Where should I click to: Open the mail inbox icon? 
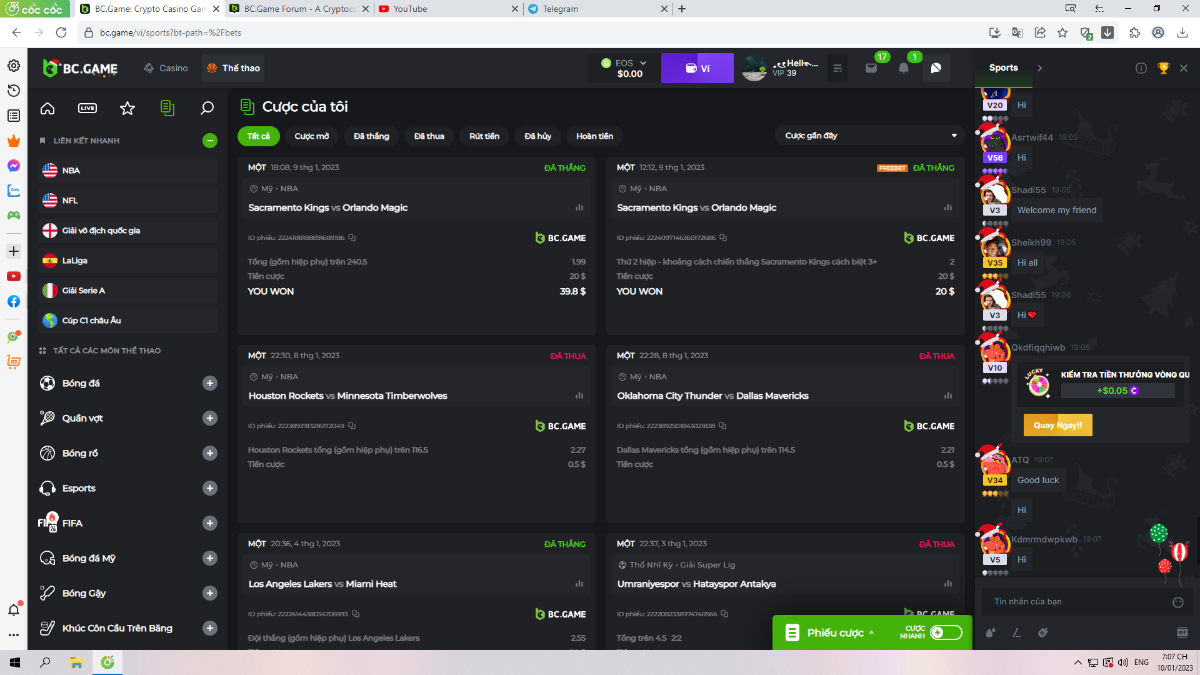(x=870, y=68)
